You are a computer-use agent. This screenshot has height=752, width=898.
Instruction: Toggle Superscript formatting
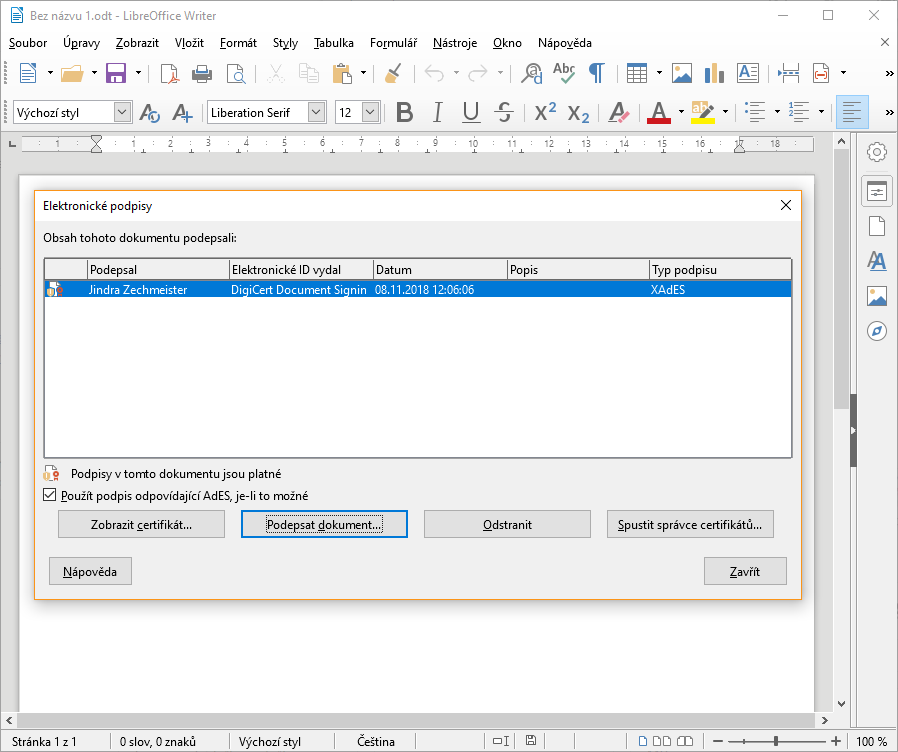[x=545, y=112]
